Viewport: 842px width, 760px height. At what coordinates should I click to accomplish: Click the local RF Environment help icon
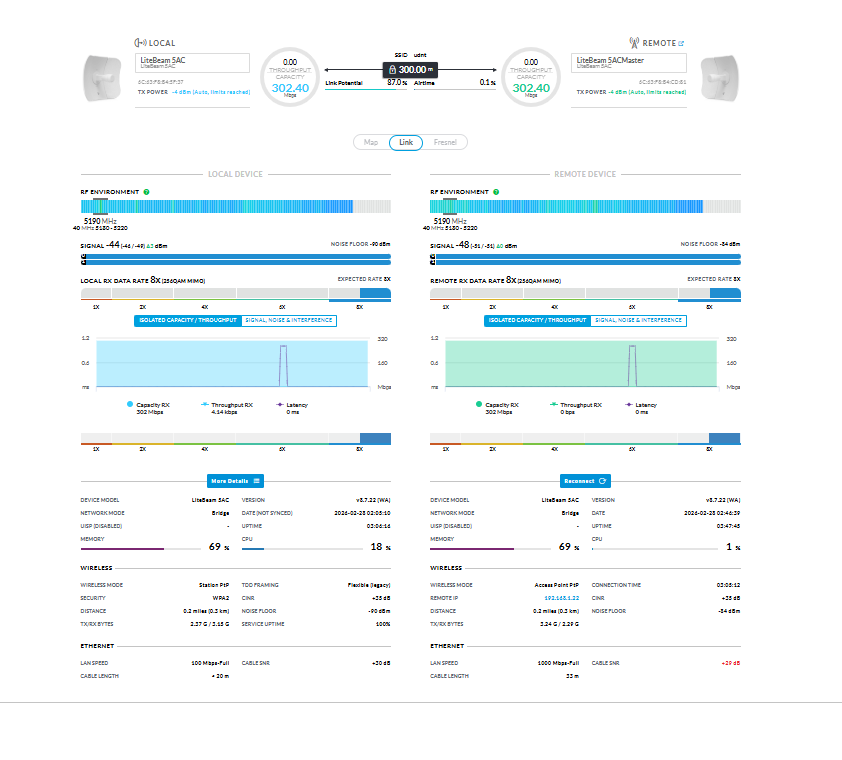pyautogui.click(x=147, y=191)
